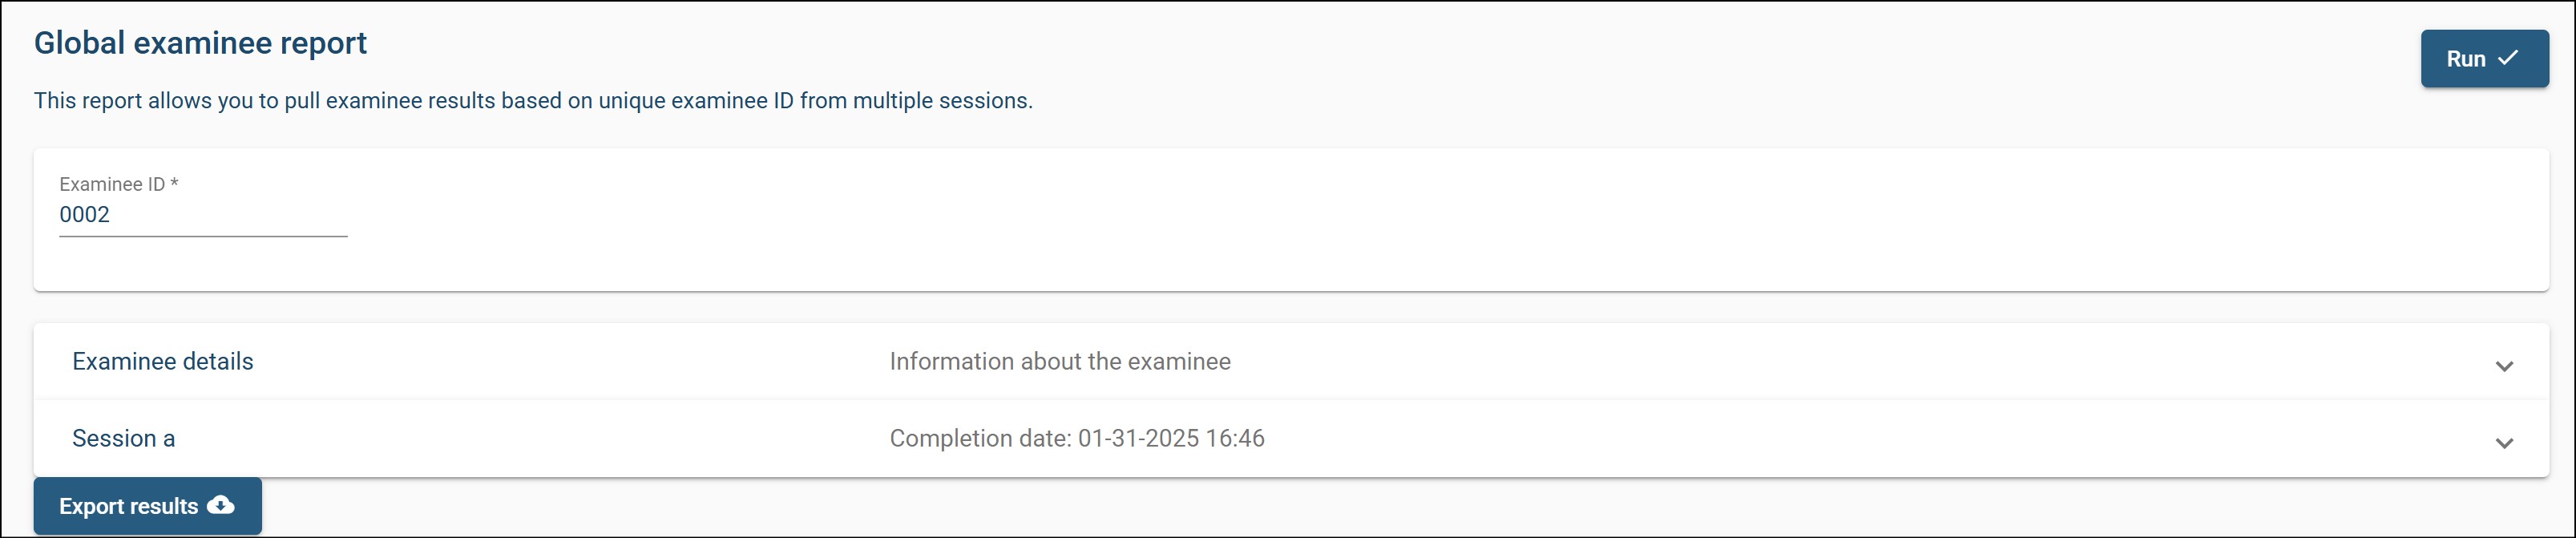
Task: Expand Examinee details with its chevron
Action: [x=2504, y=366]
